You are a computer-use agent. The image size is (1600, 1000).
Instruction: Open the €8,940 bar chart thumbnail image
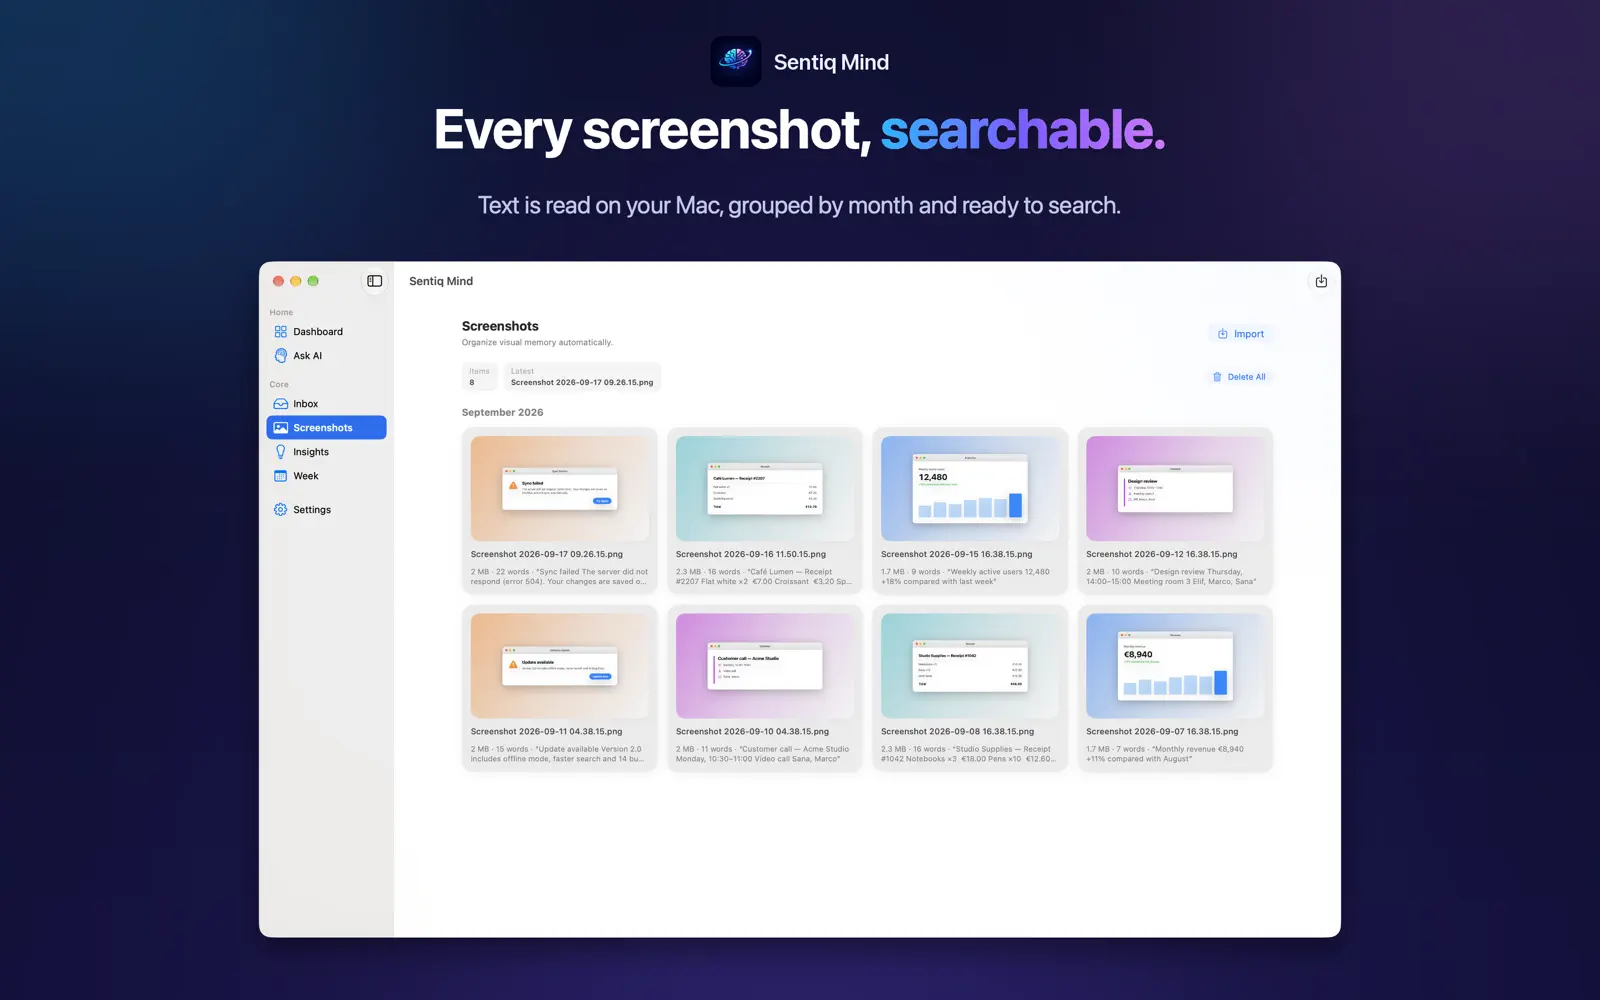tap(1175, 666)
